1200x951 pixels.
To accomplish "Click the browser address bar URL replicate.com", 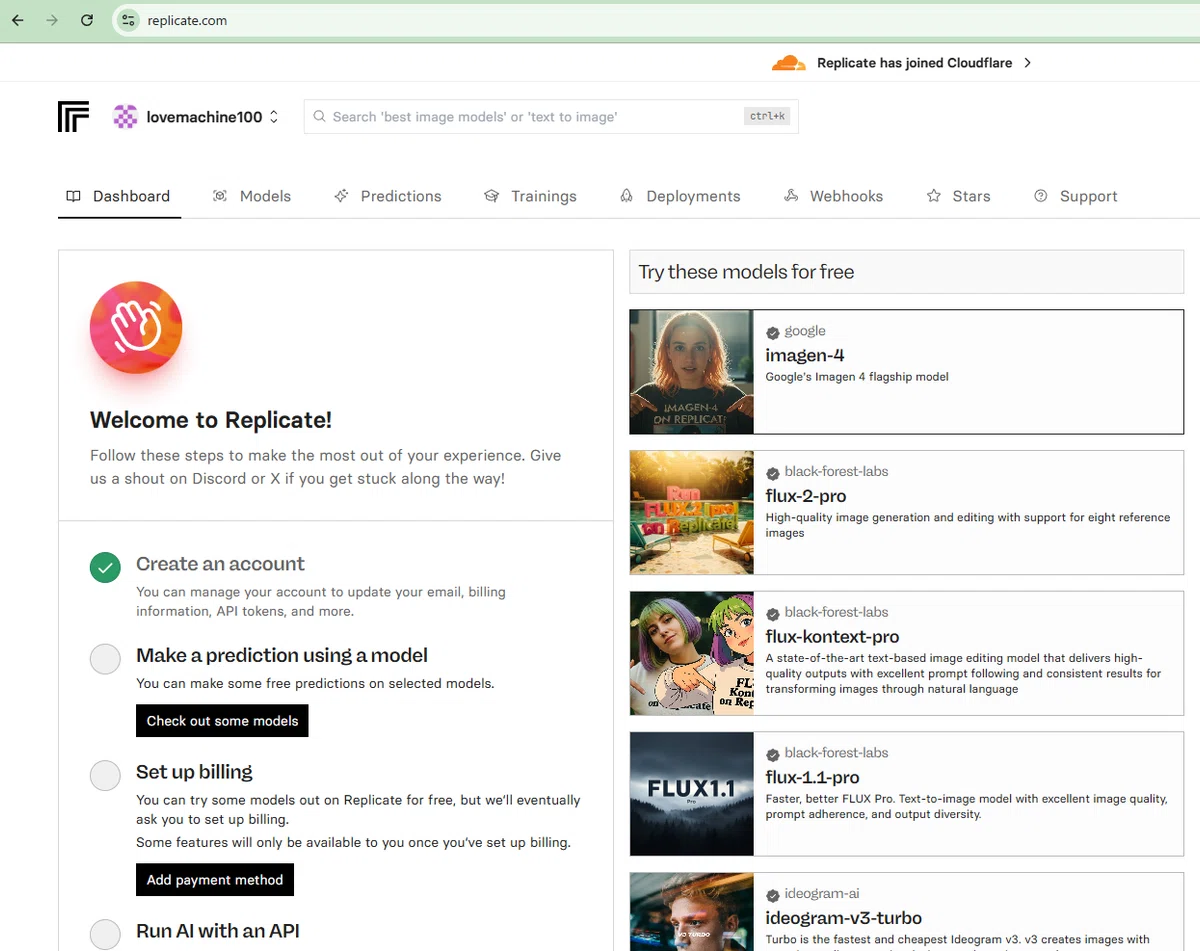I will pyautogui.click(x=187, y=20).
